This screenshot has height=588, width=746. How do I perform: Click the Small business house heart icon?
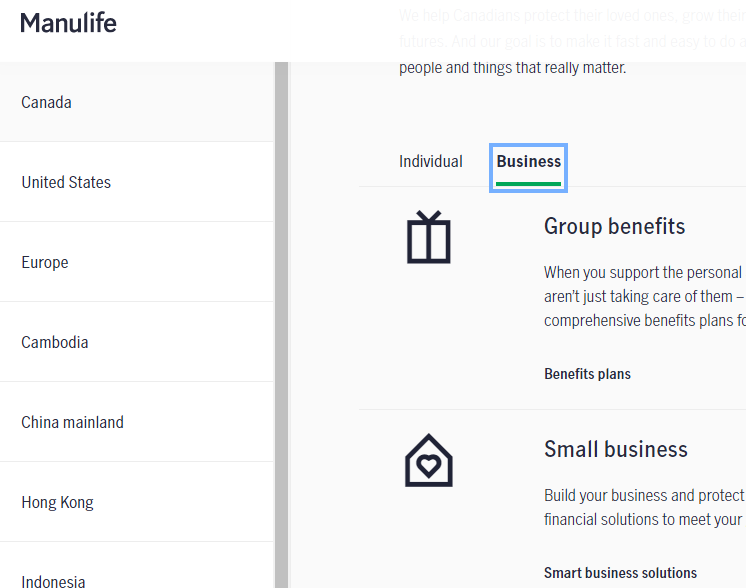coord(429,460)
